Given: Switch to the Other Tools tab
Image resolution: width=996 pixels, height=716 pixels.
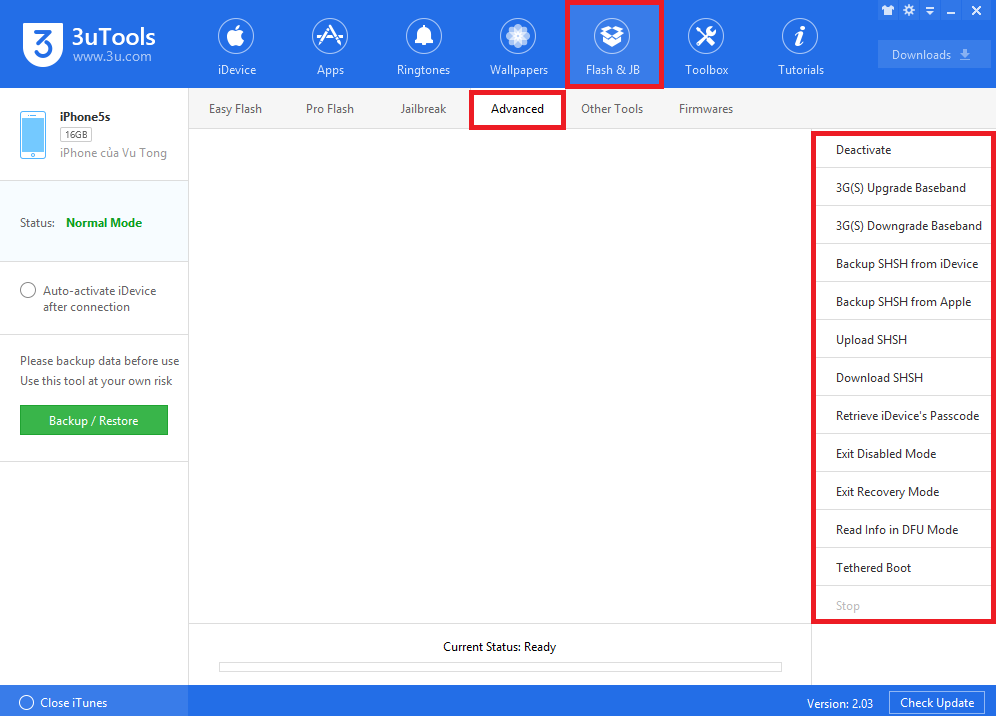Looking at the screenshot, I should [x=612, y=109].
